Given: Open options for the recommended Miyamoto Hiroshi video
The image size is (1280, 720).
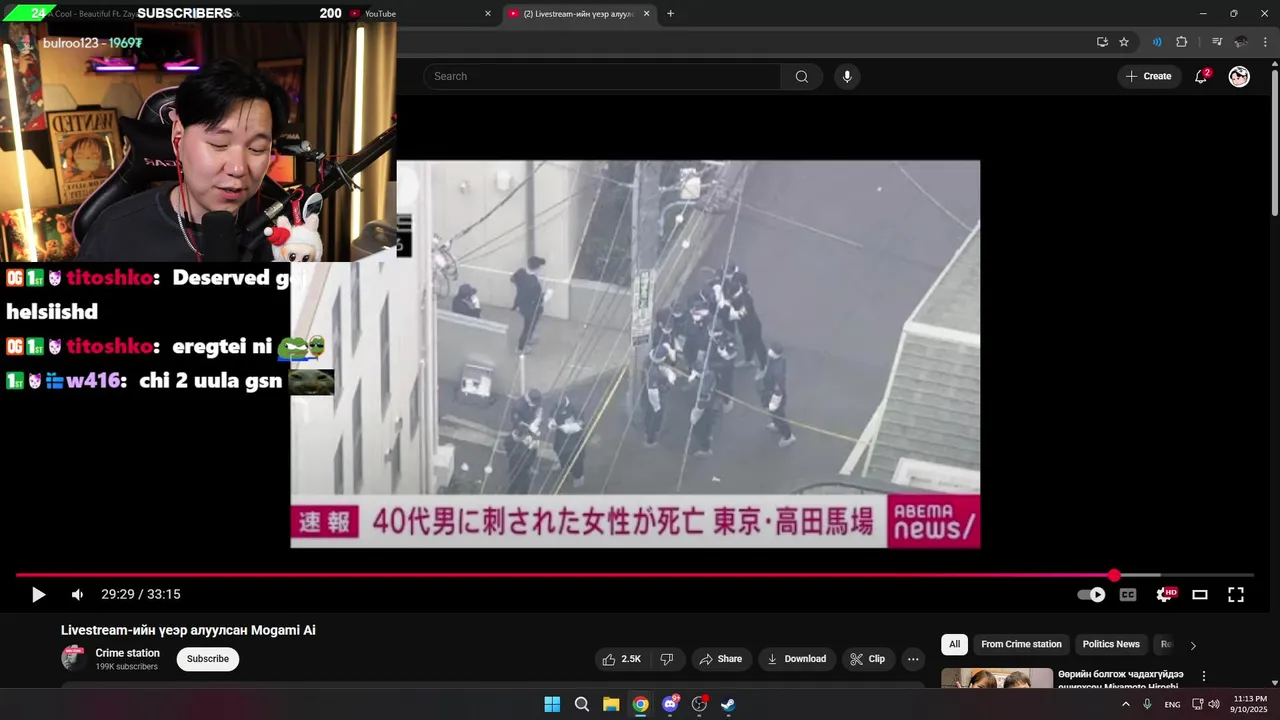Looking at the screenshot, I should pos(1204,676).
